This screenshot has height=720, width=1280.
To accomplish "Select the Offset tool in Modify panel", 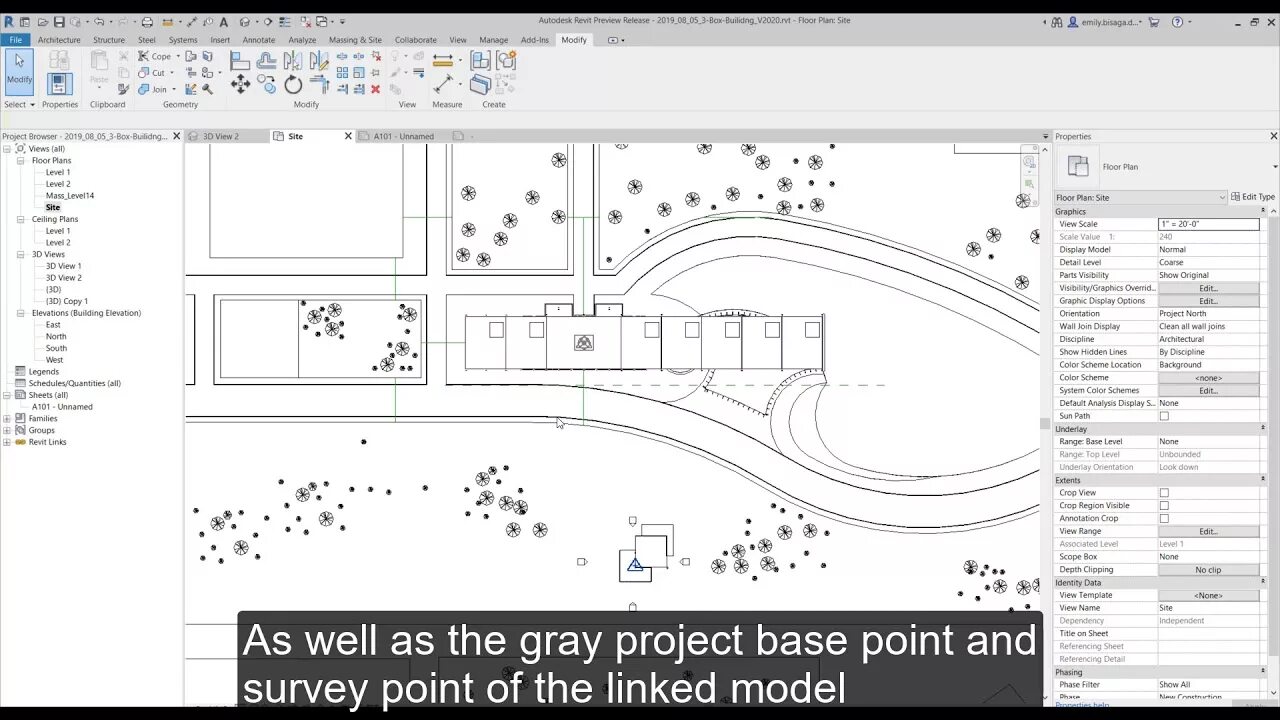I will pyautogui.click(x=267, y=60).
